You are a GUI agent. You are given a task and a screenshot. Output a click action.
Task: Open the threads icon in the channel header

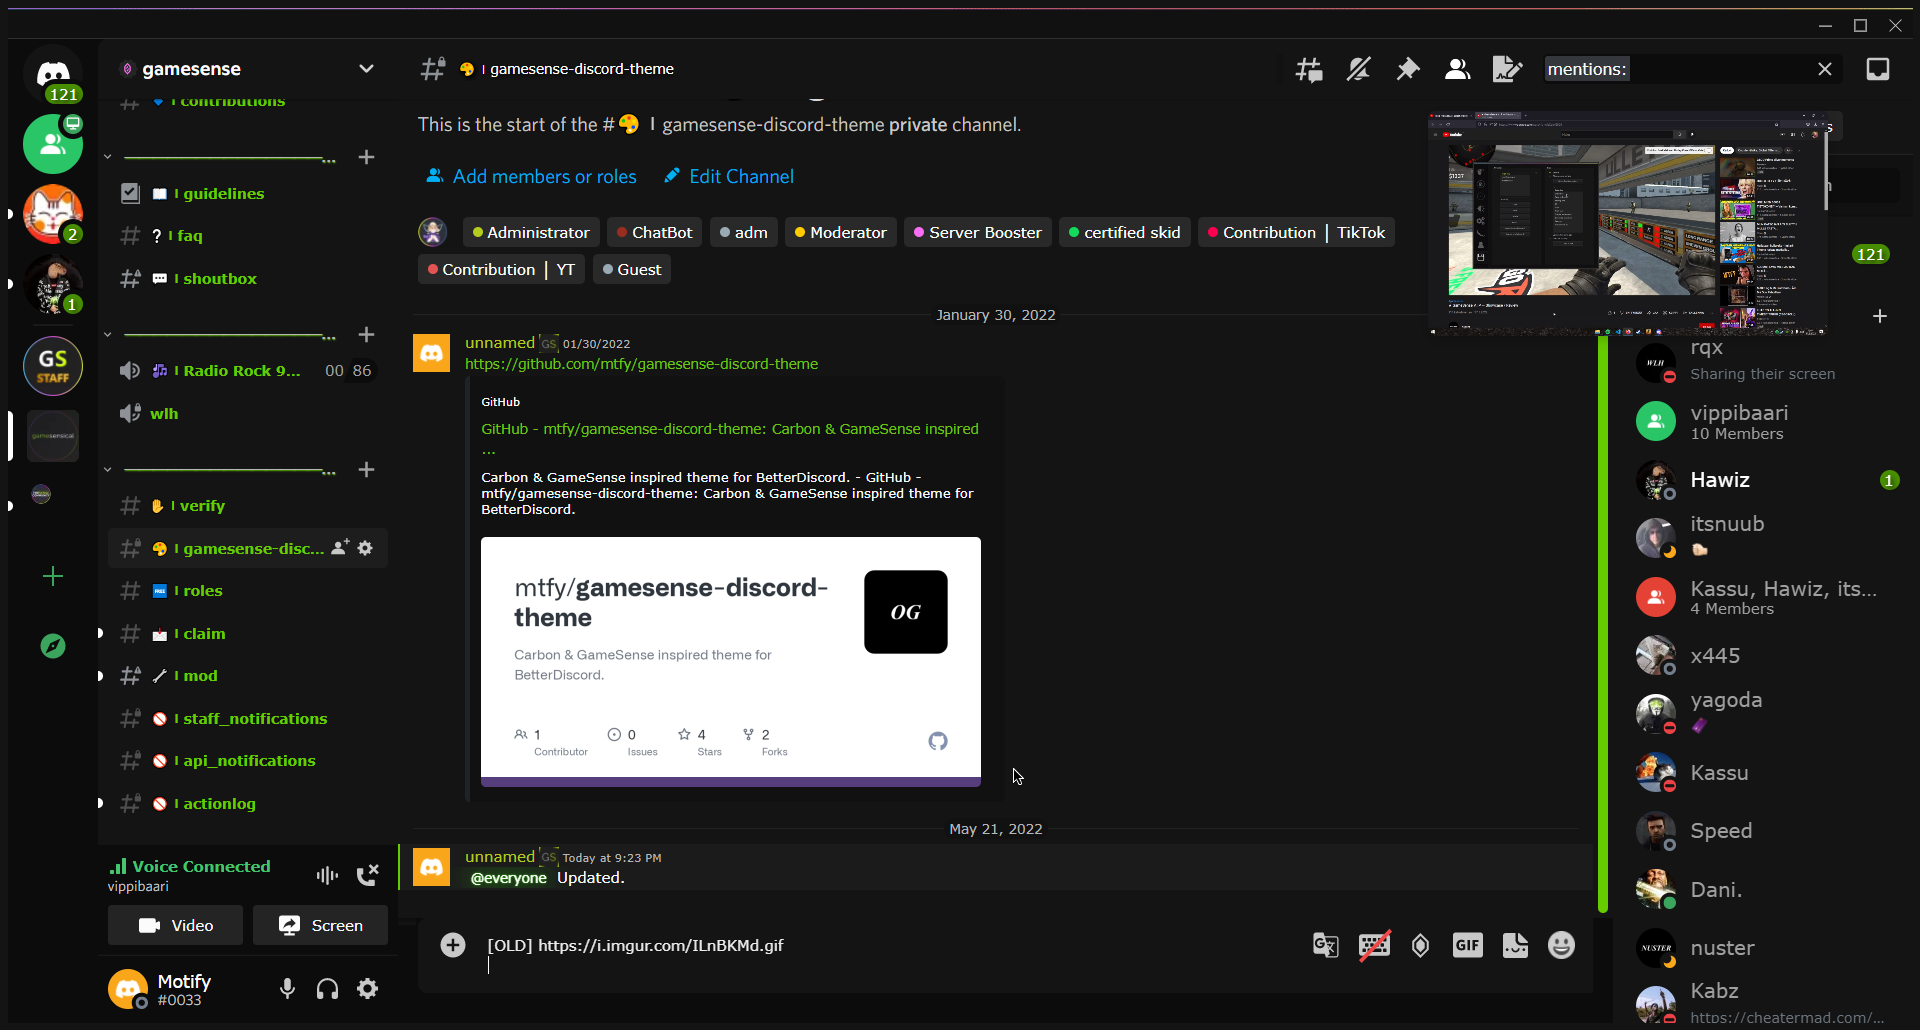point(1307,69)
